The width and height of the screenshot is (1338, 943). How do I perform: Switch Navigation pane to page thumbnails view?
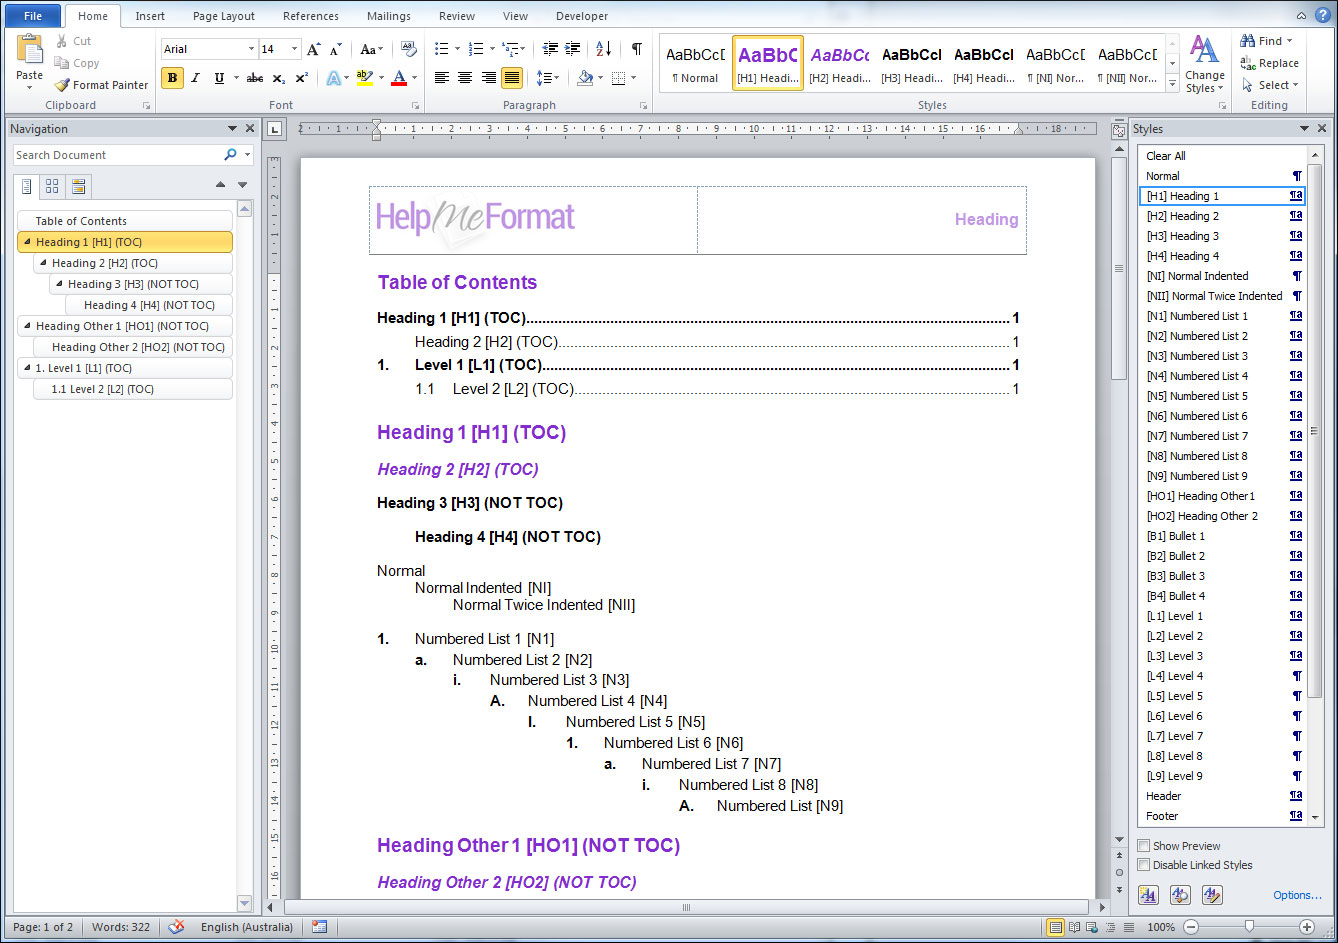[51, 186]
